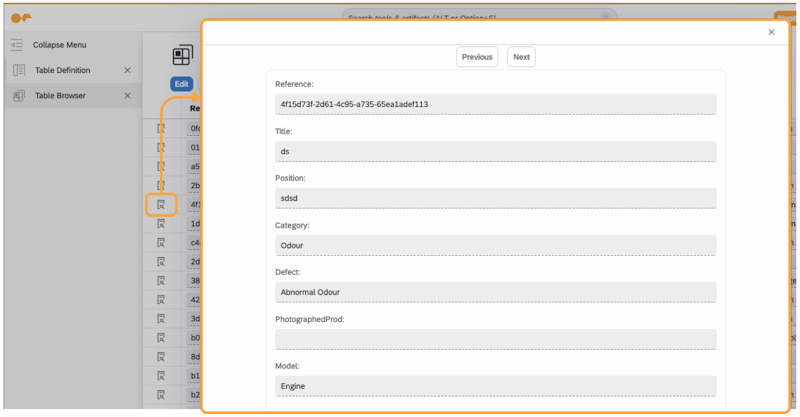Go to the Next record
800x417 pixels.
pos(521,57)
